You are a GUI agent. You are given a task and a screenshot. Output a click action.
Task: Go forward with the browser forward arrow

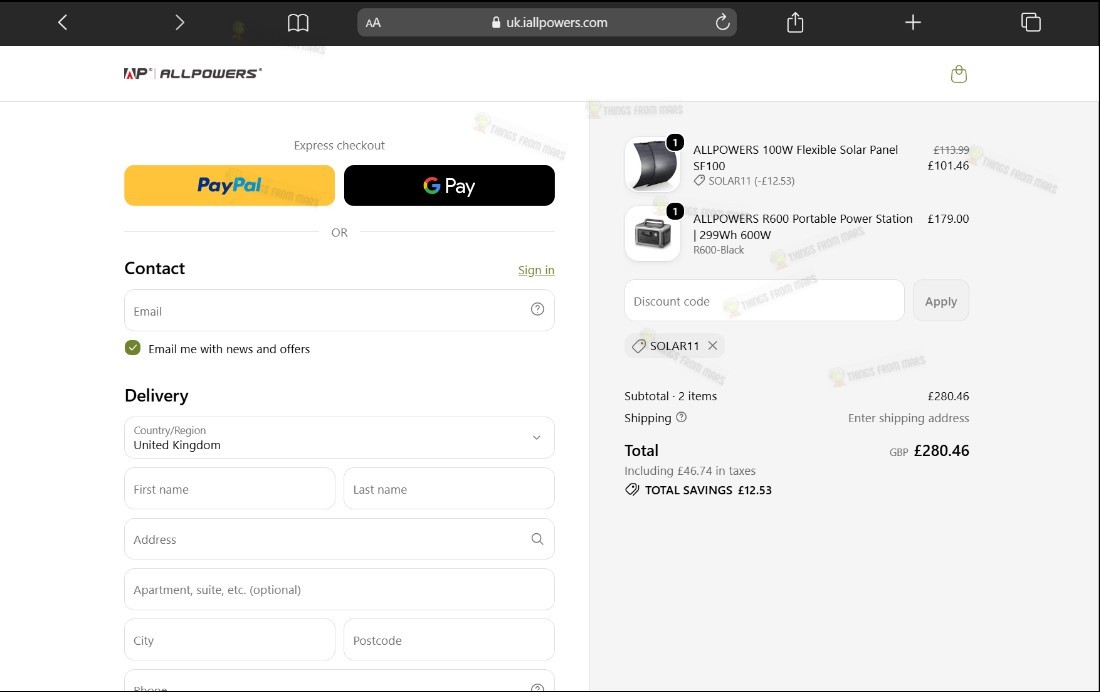pos(180,22)
